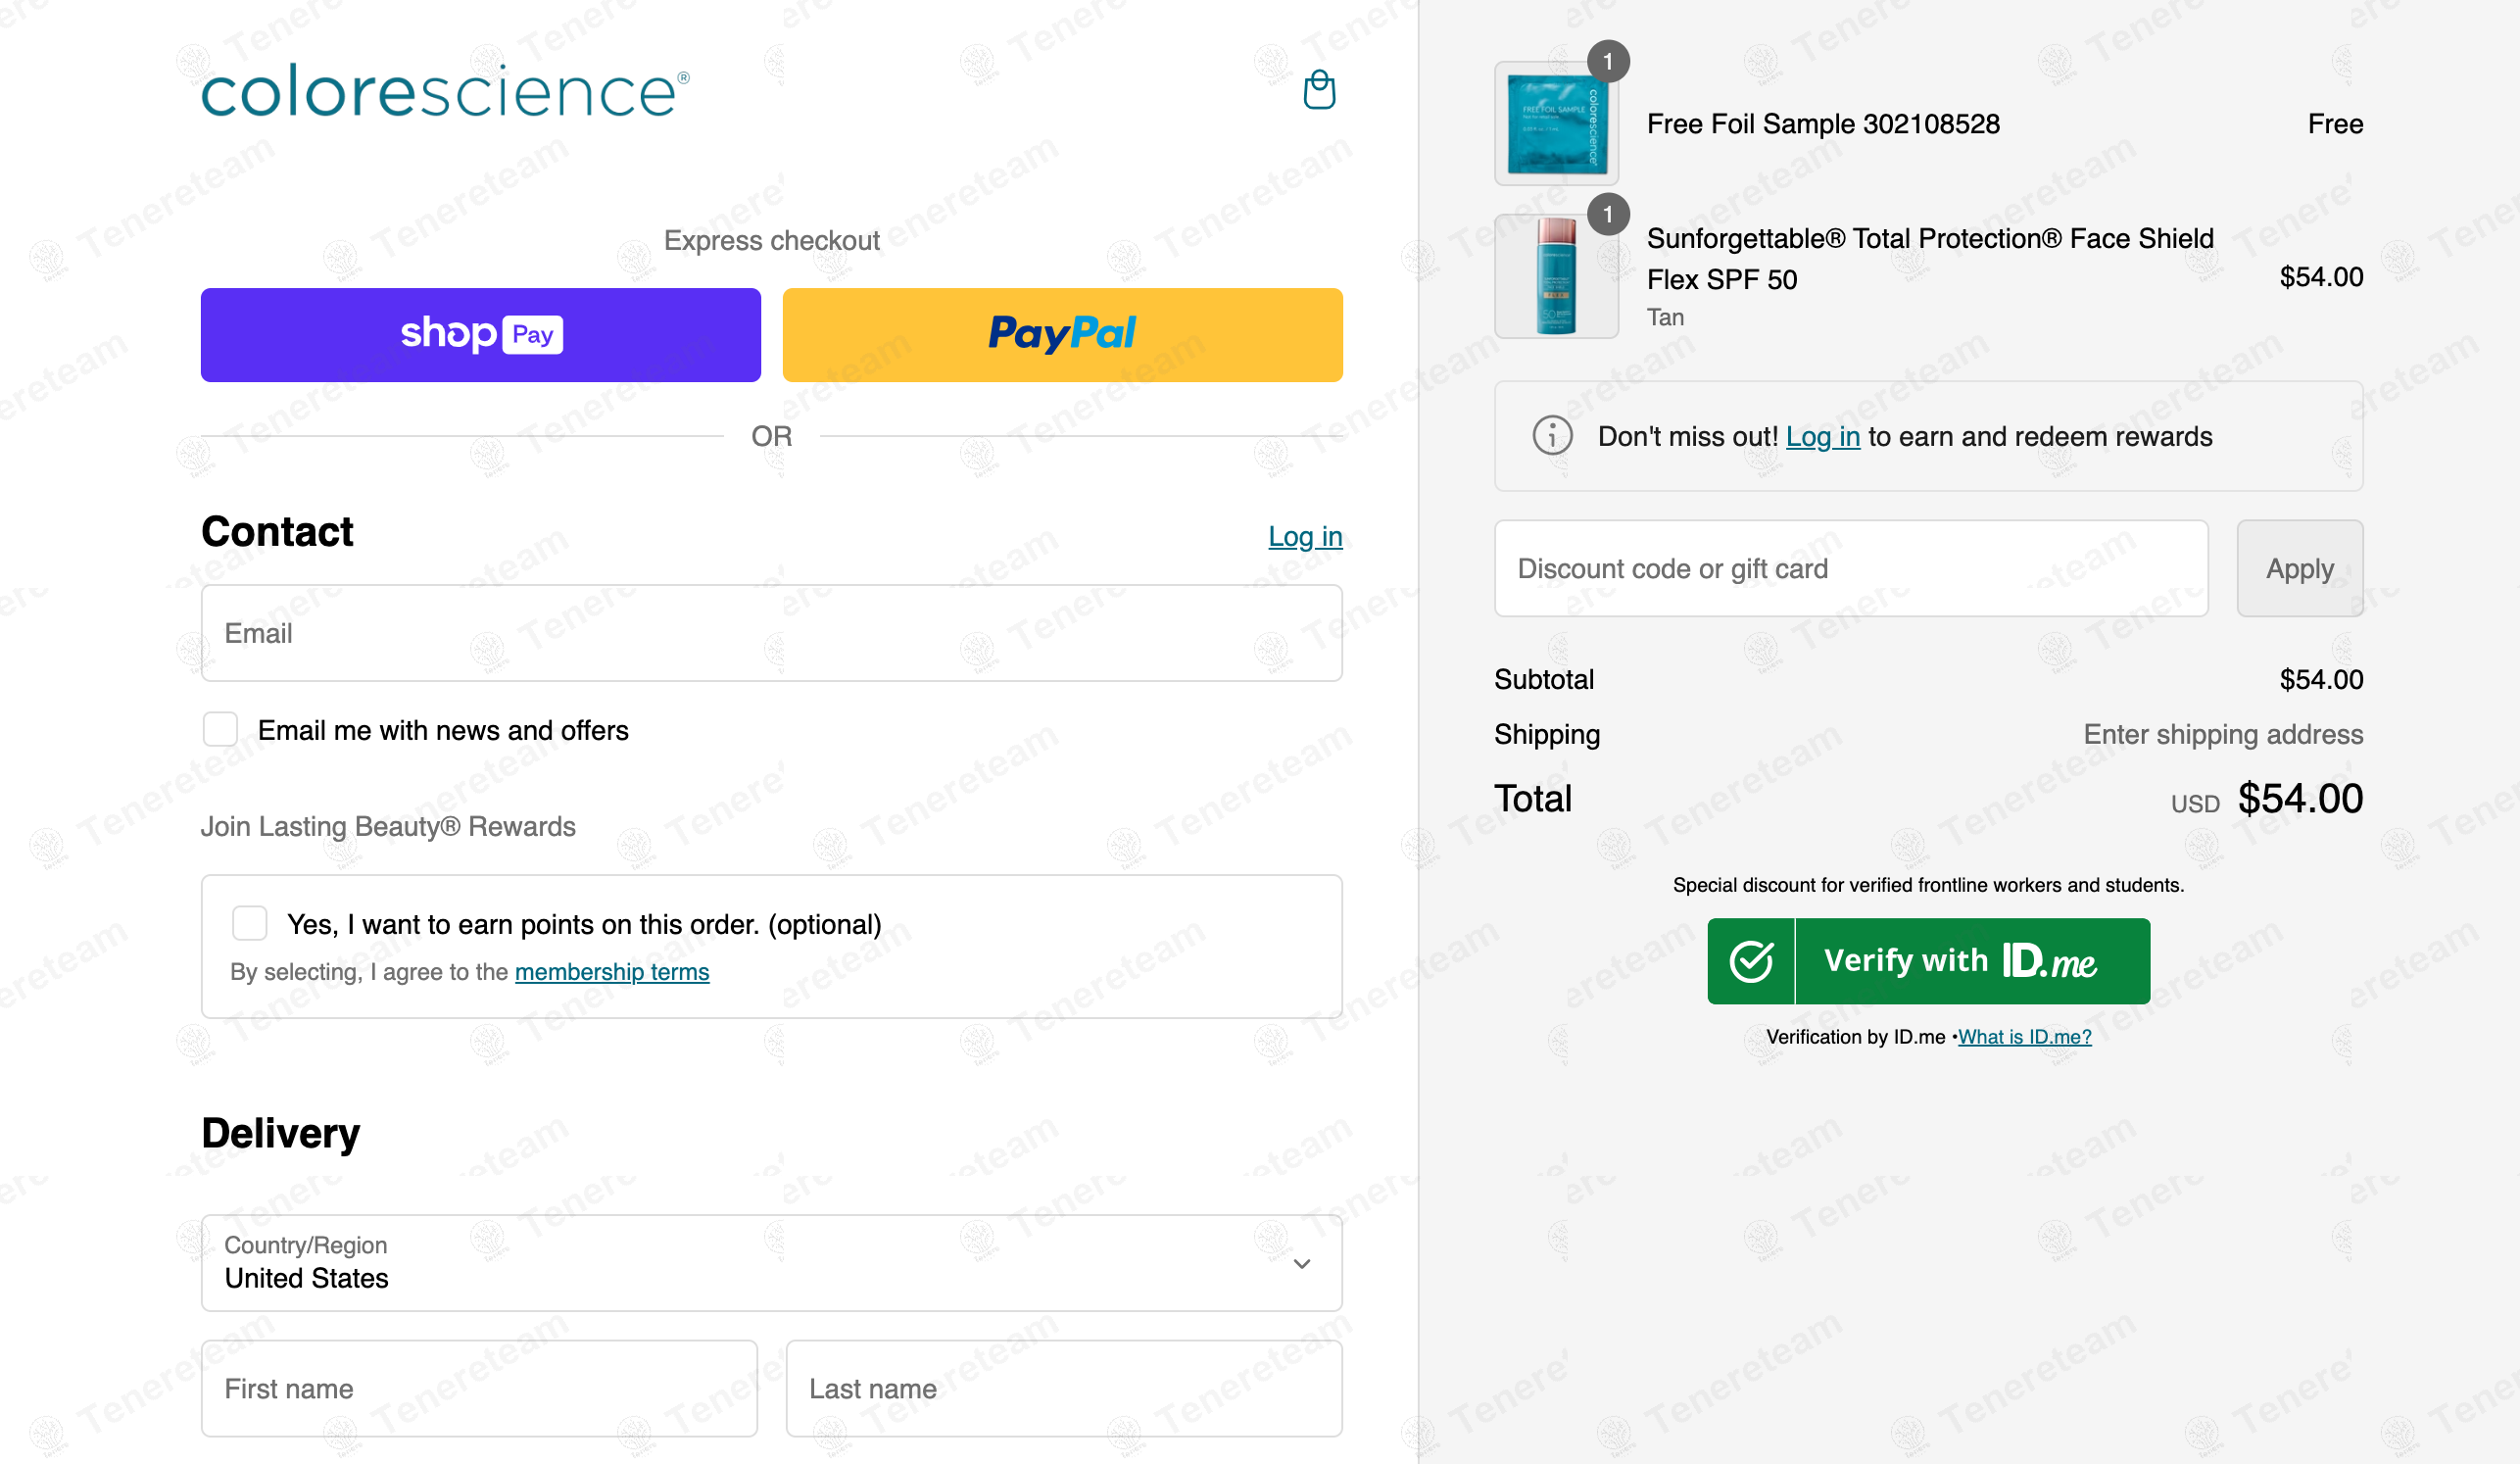Pay with Shop Pay express checkout
Screen dimensions: 2520x1464
481,335
